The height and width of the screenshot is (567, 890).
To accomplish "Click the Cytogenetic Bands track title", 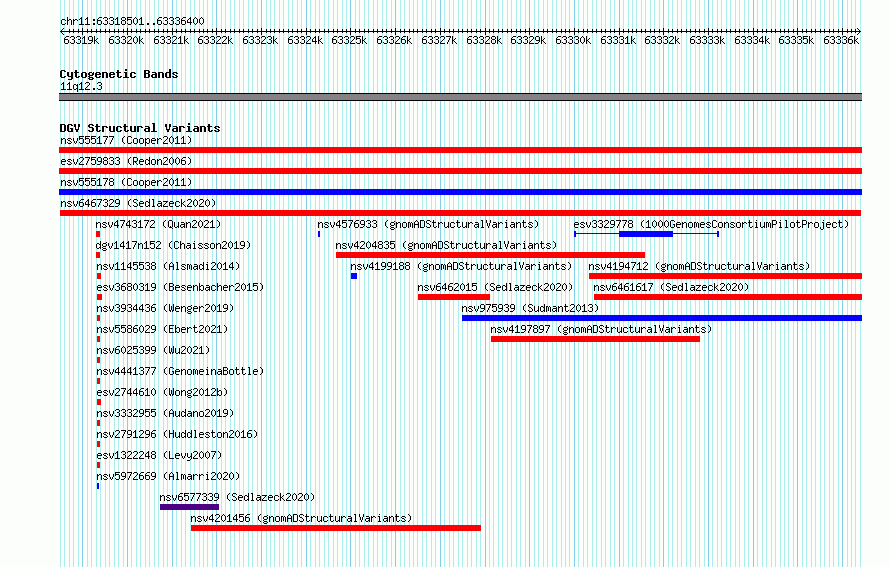I will pyautogui.click(x=119, y=74).
